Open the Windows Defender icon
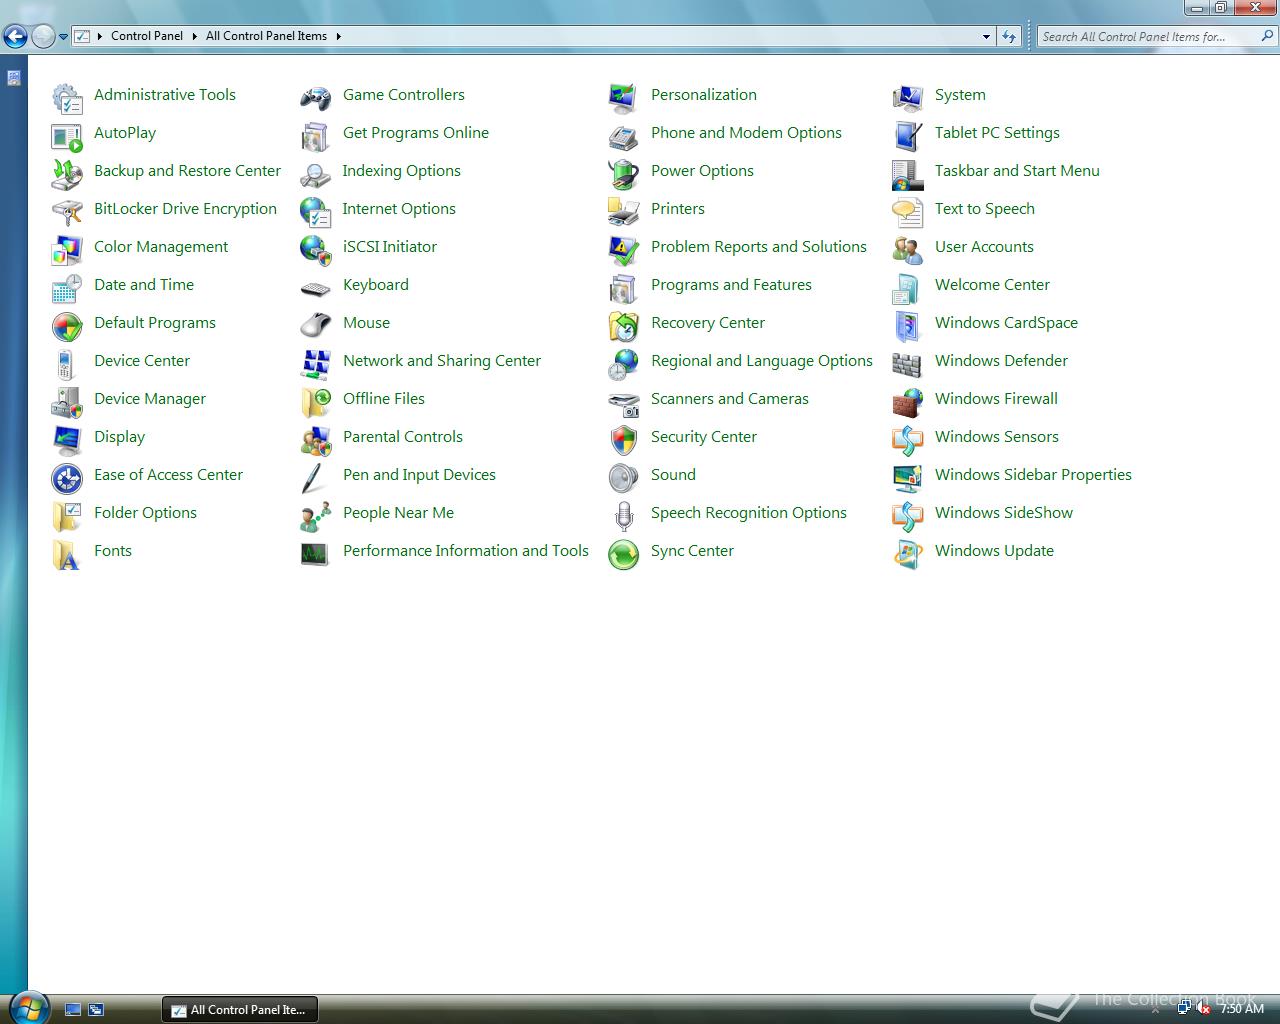Image resolution: width=1280 pixels, height=1024 pixels. click(x=908, y=364)
